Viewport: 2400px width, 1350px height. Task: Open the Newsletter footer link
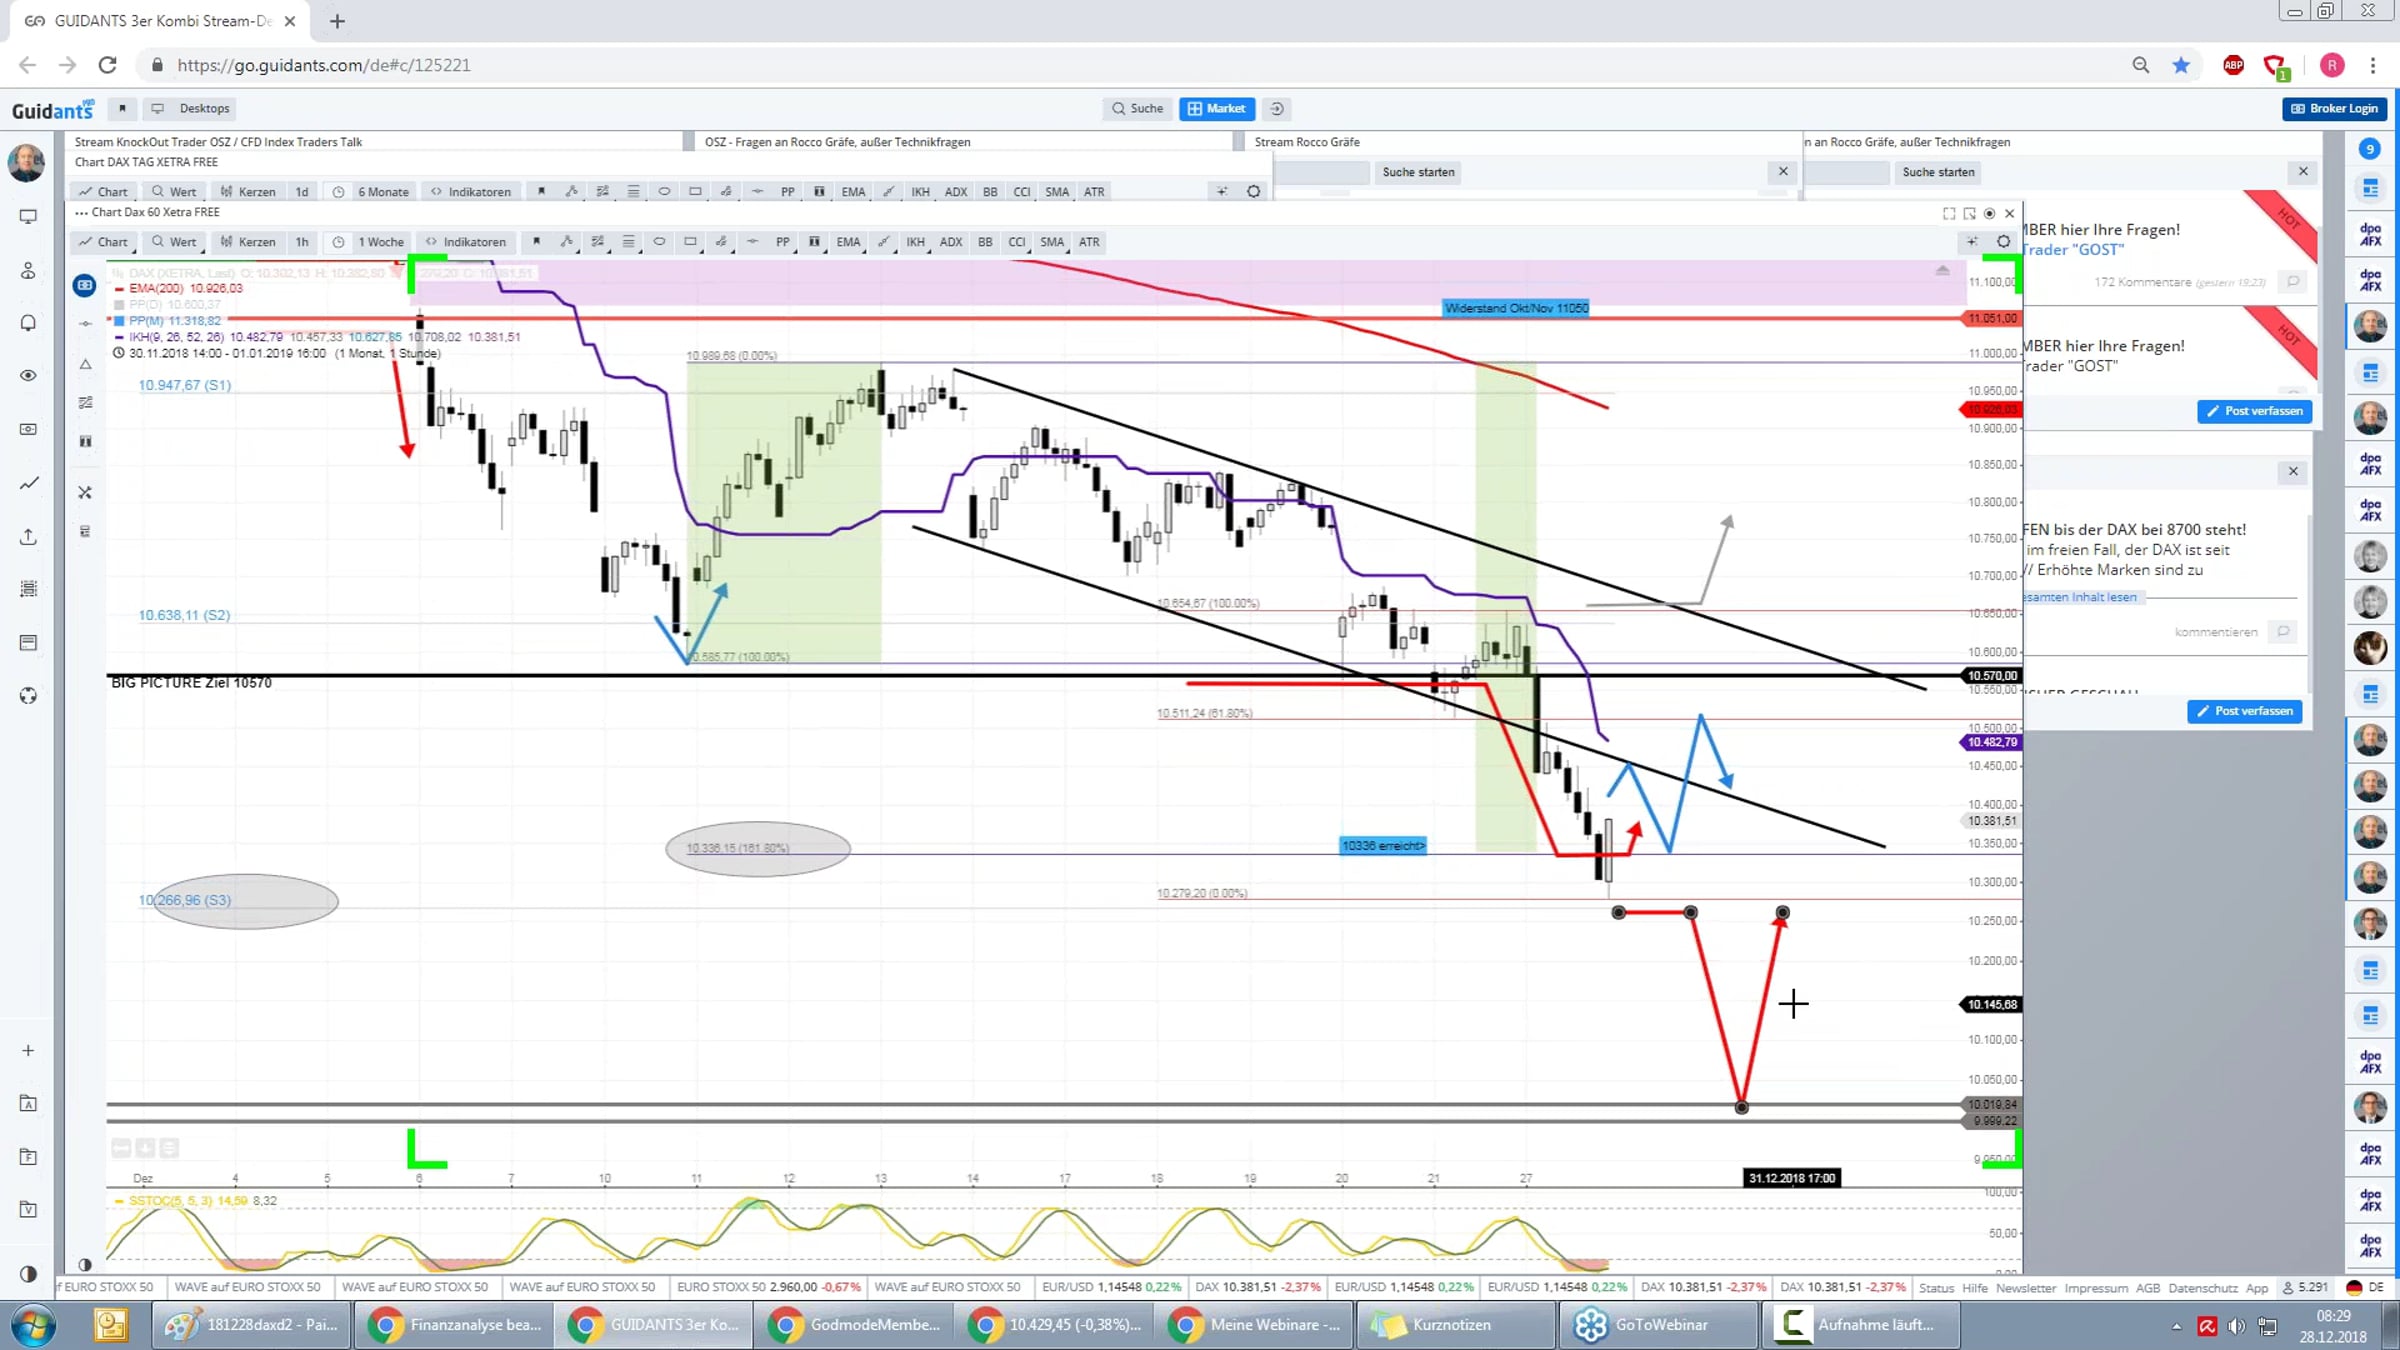click(x=2025, y=1288)
